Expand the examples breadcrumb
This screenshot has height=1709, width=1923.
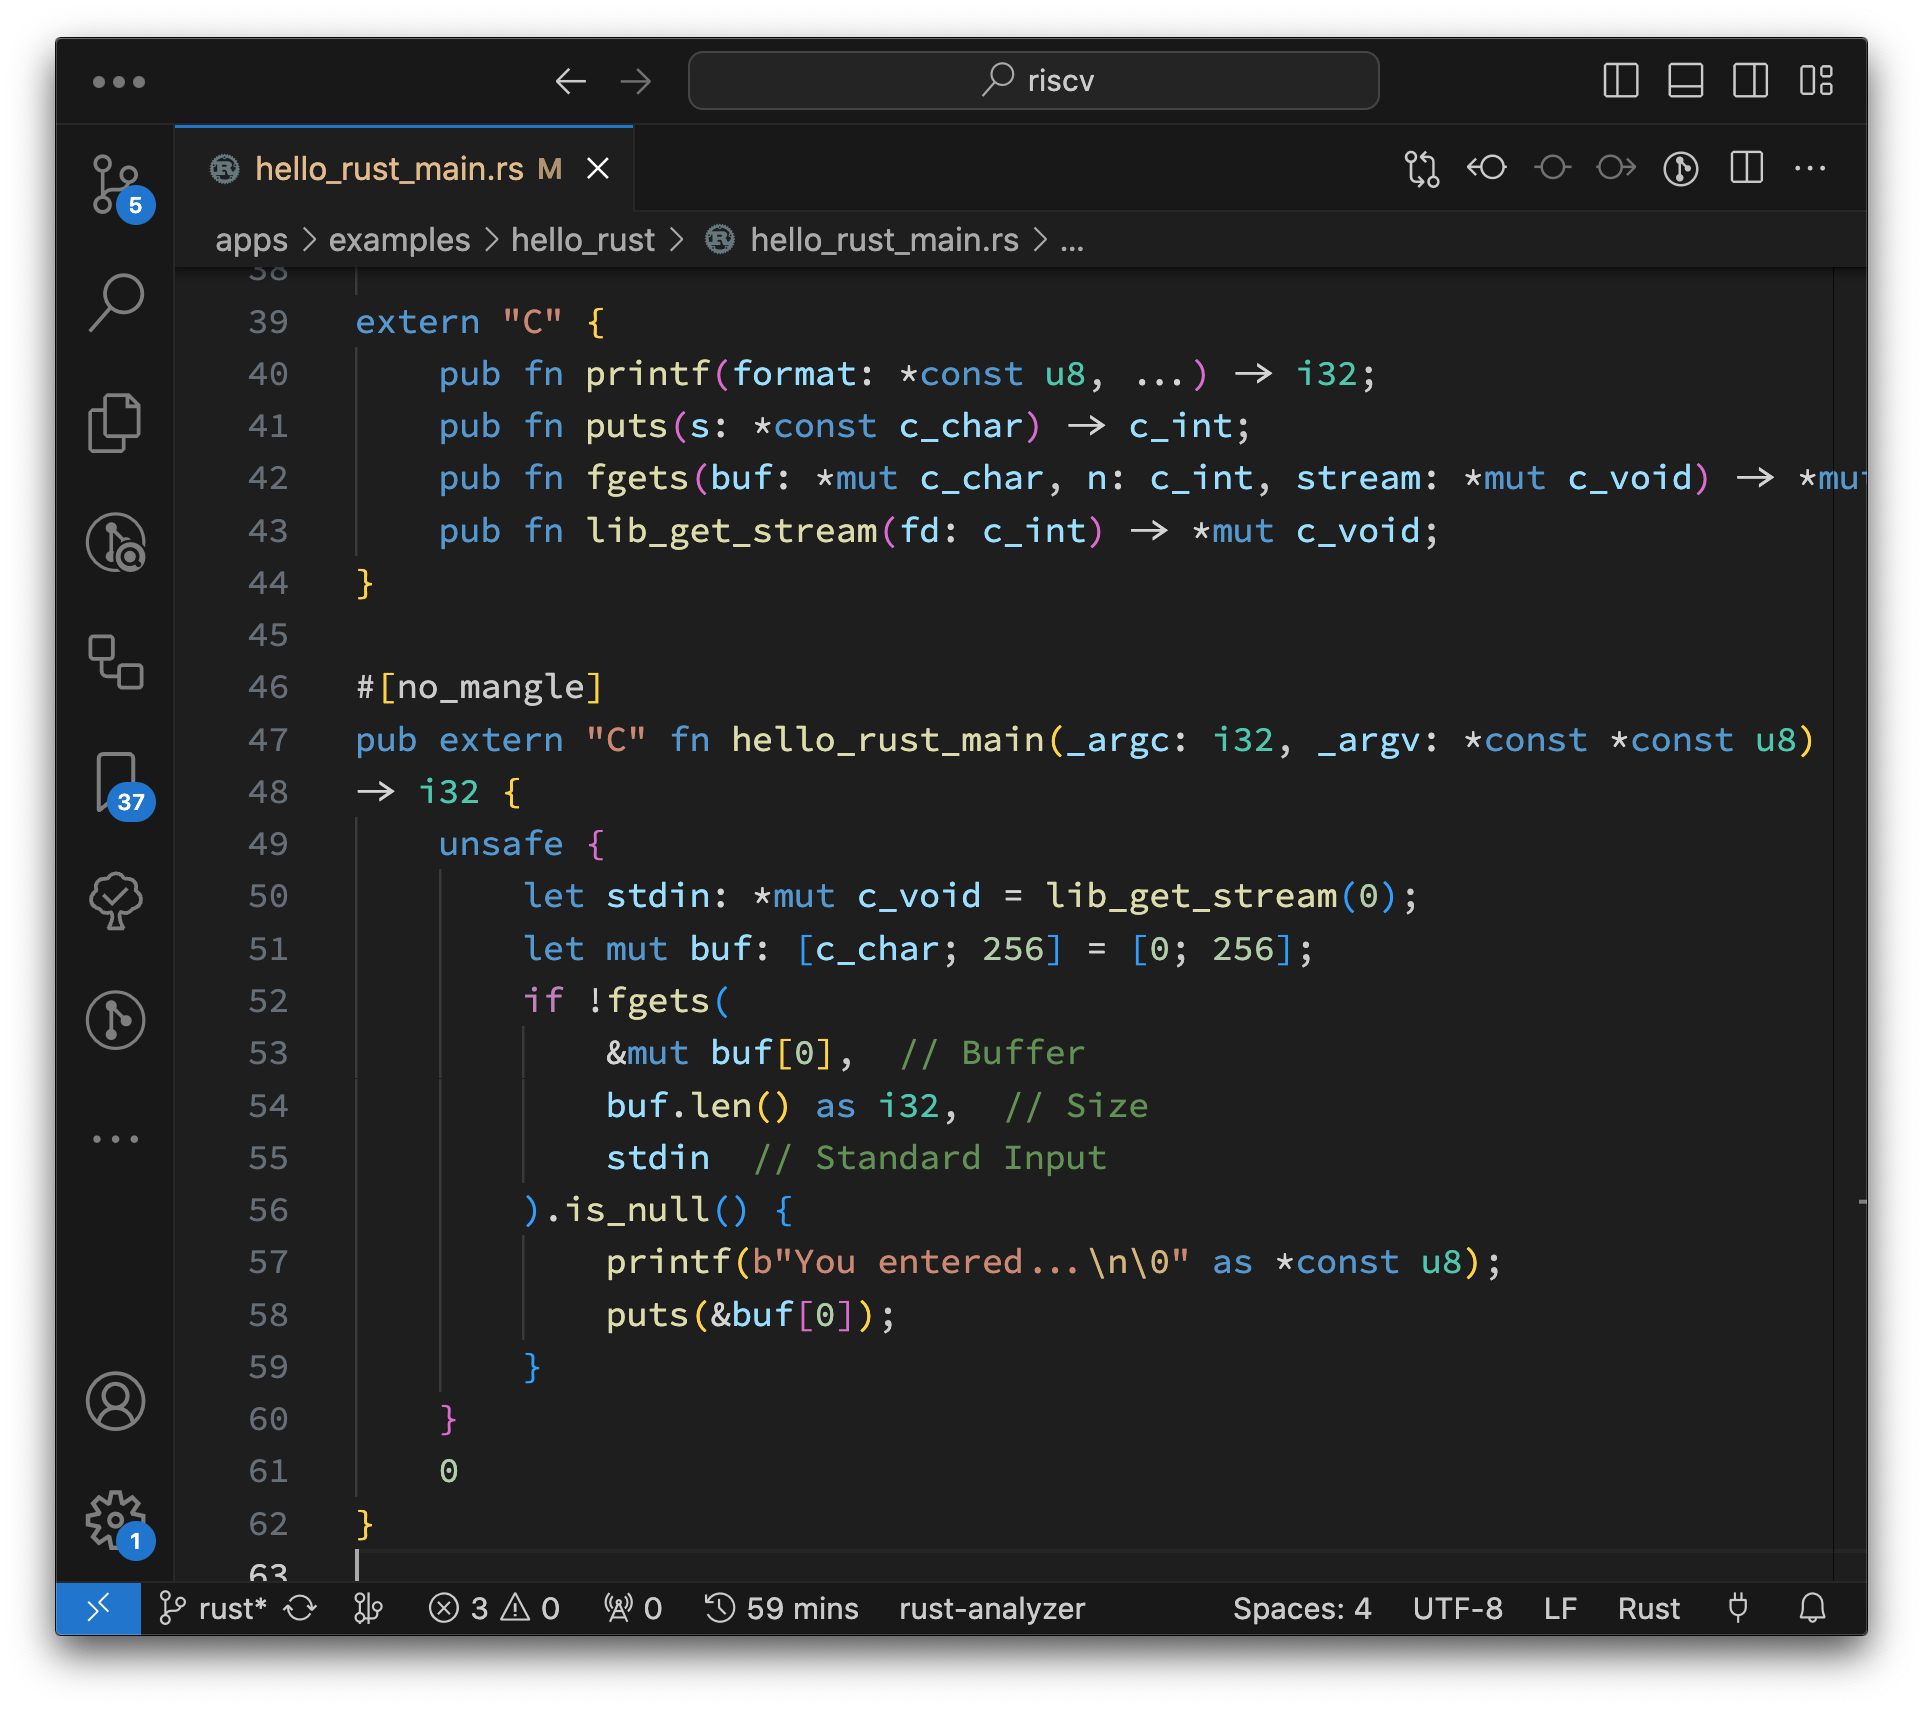coord(399,240)
